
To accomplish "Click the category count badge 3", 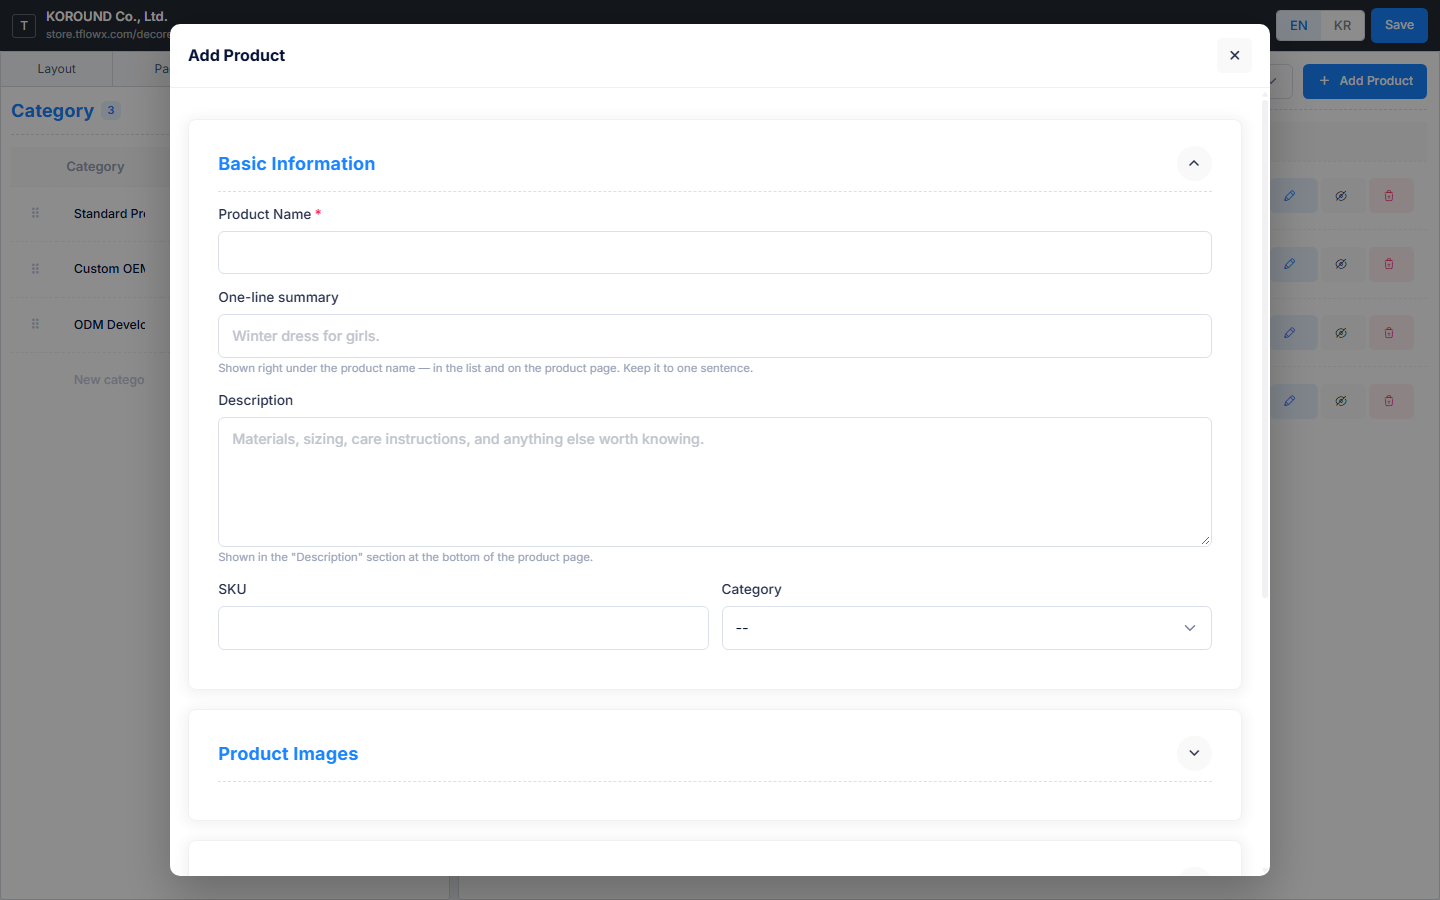I will (111, 110).
